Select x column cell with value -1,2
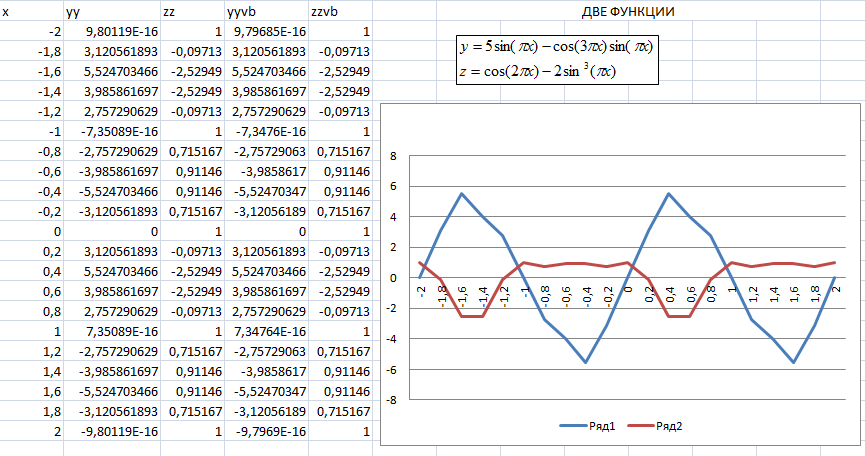Viewport: 865px width, 456px height. point(31,111)
